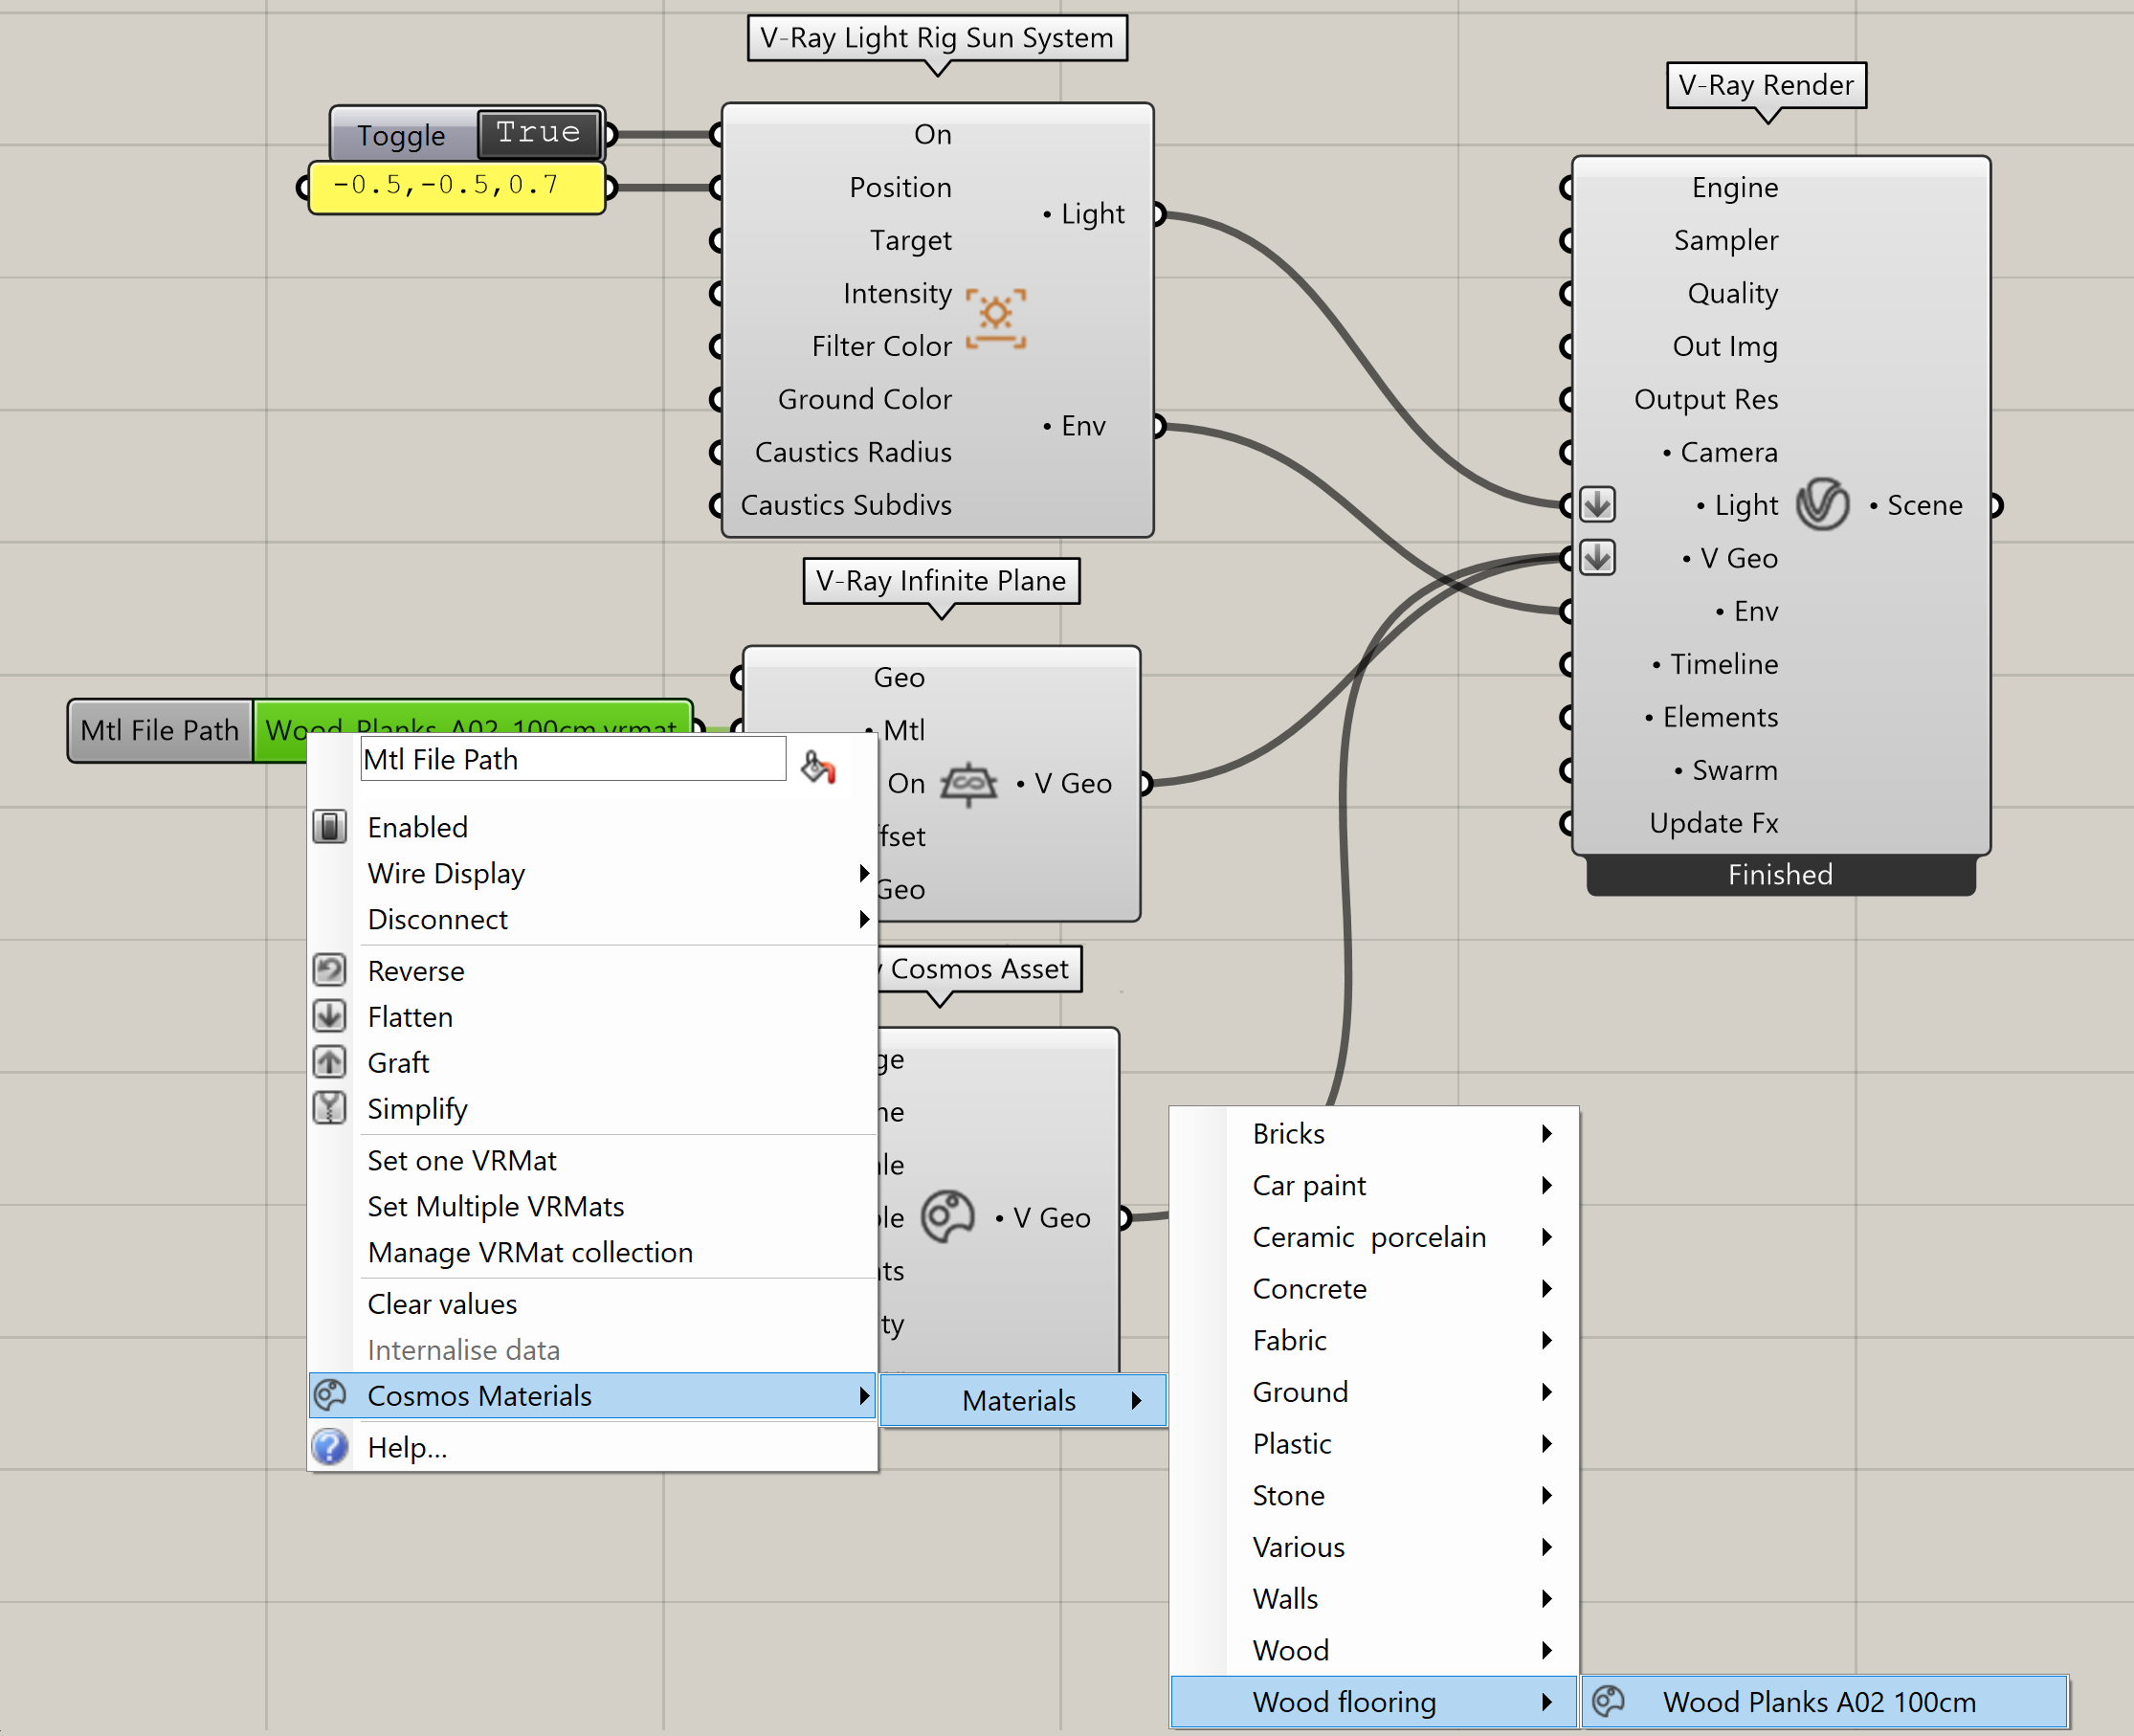Click Help... menu entry
Image resolution: width=2134 pixels, height=1736 pixels.
pos(592,1447)
